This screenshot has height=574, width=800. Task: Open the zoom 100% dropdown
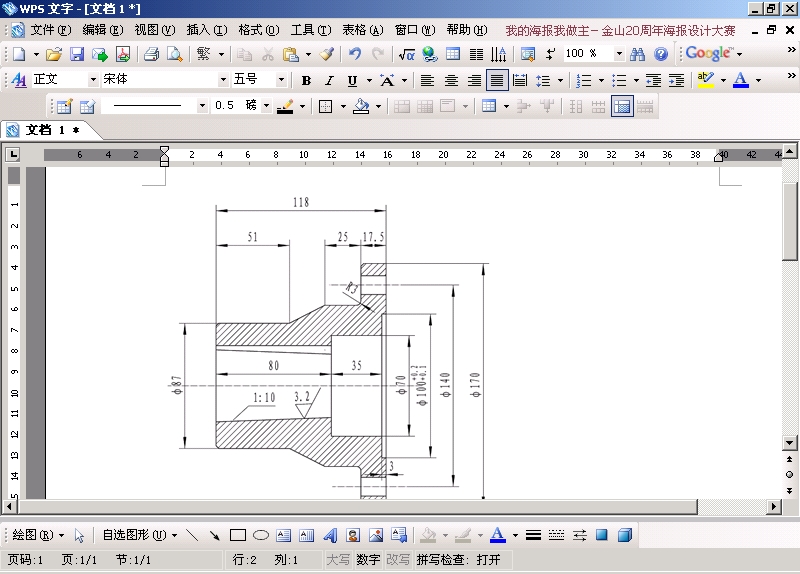619,53
